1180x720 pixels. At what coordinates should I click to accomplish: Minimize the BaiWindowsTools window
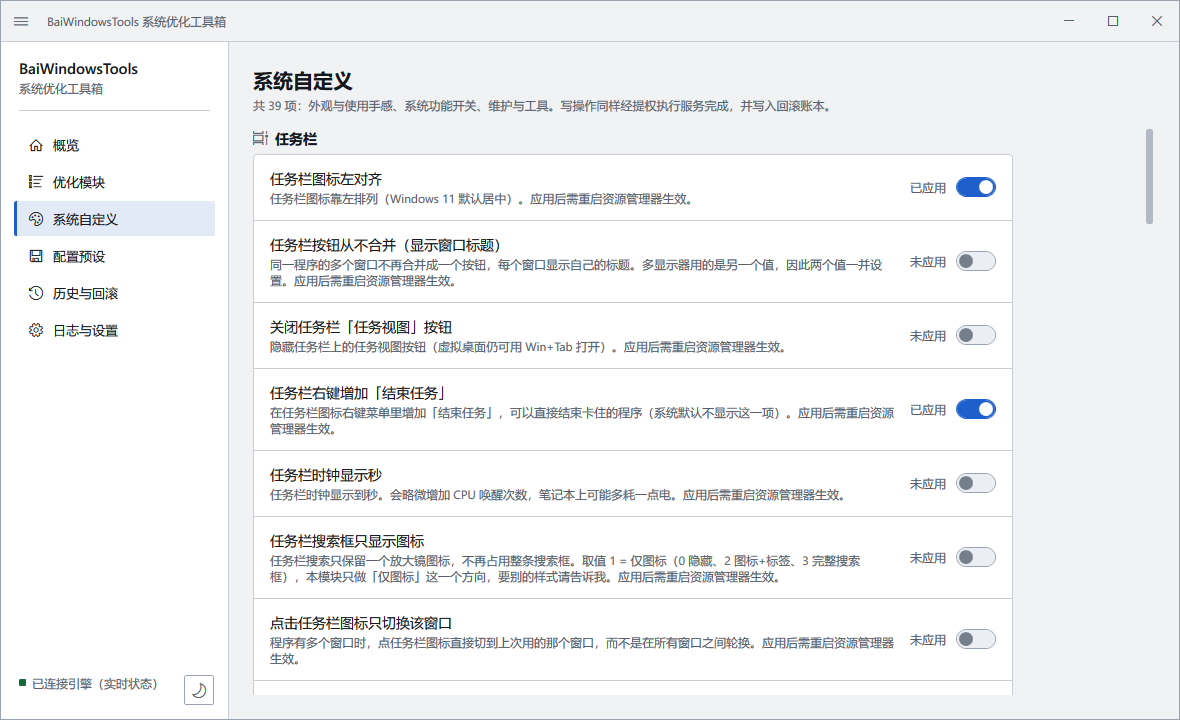pyautogui.click(x=1069, y=21)
